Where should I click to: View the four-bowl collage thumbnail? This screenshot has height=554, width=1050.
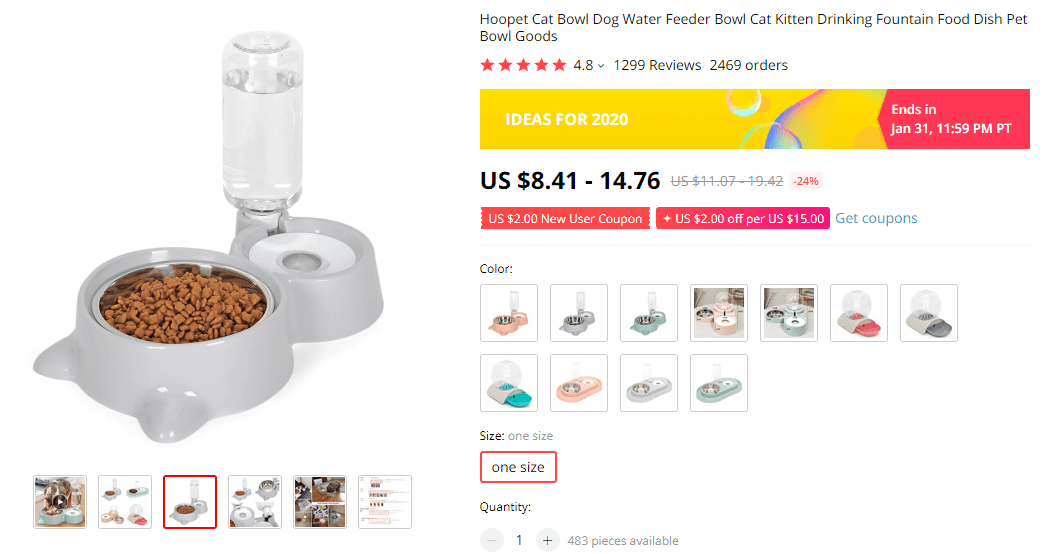point(125,502)
